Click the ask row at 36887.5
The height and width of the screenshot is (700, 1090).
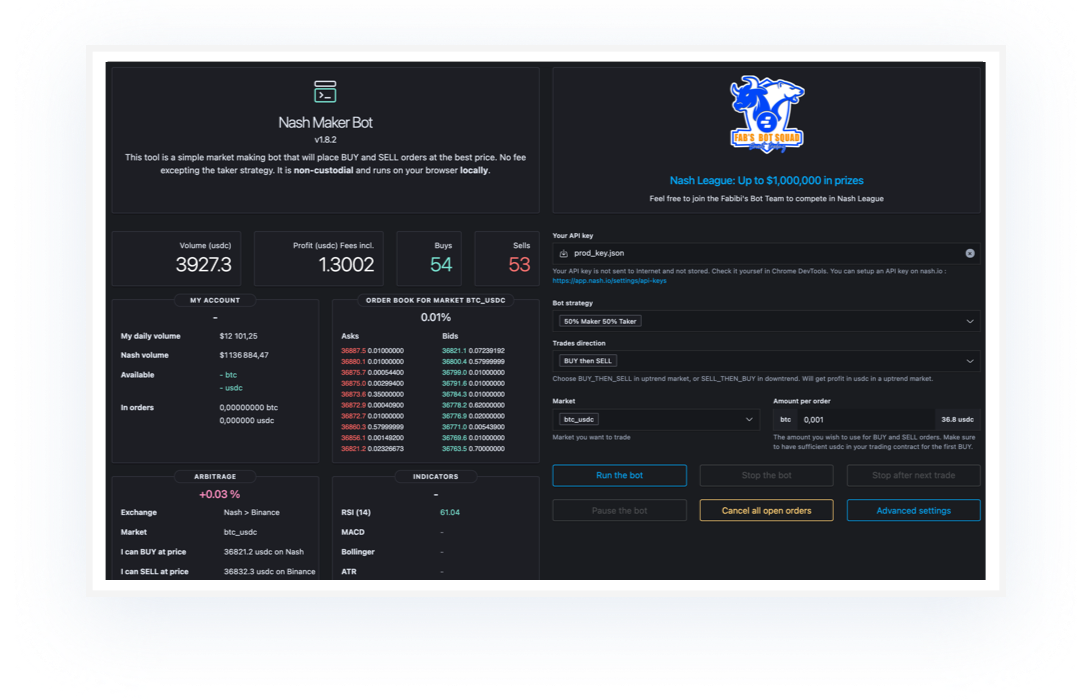(x=372, y=350)
